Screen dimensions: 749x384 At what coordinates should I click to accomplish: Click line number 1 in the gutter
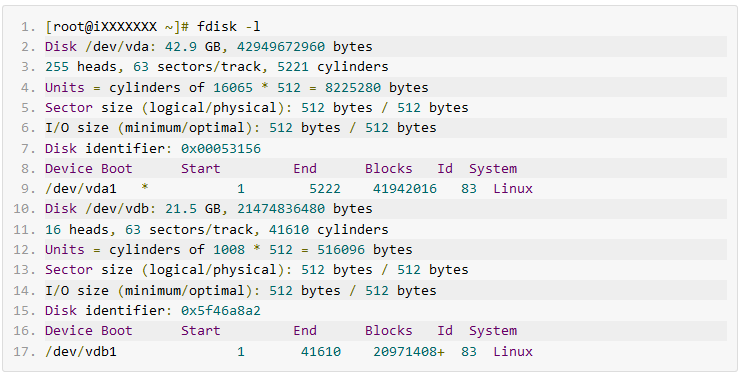[28, 27]
